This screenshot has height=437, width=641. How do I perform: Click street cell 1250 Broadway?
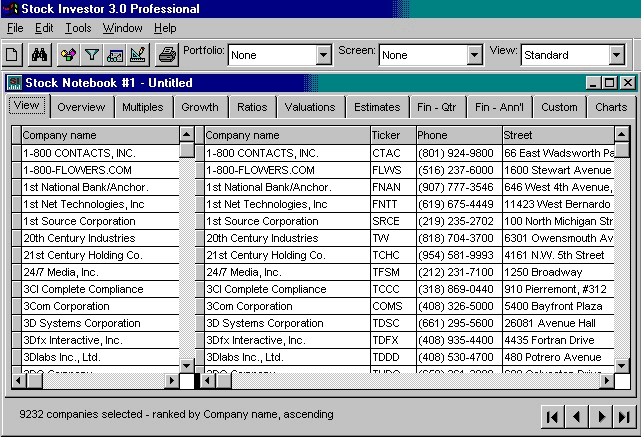558,272
